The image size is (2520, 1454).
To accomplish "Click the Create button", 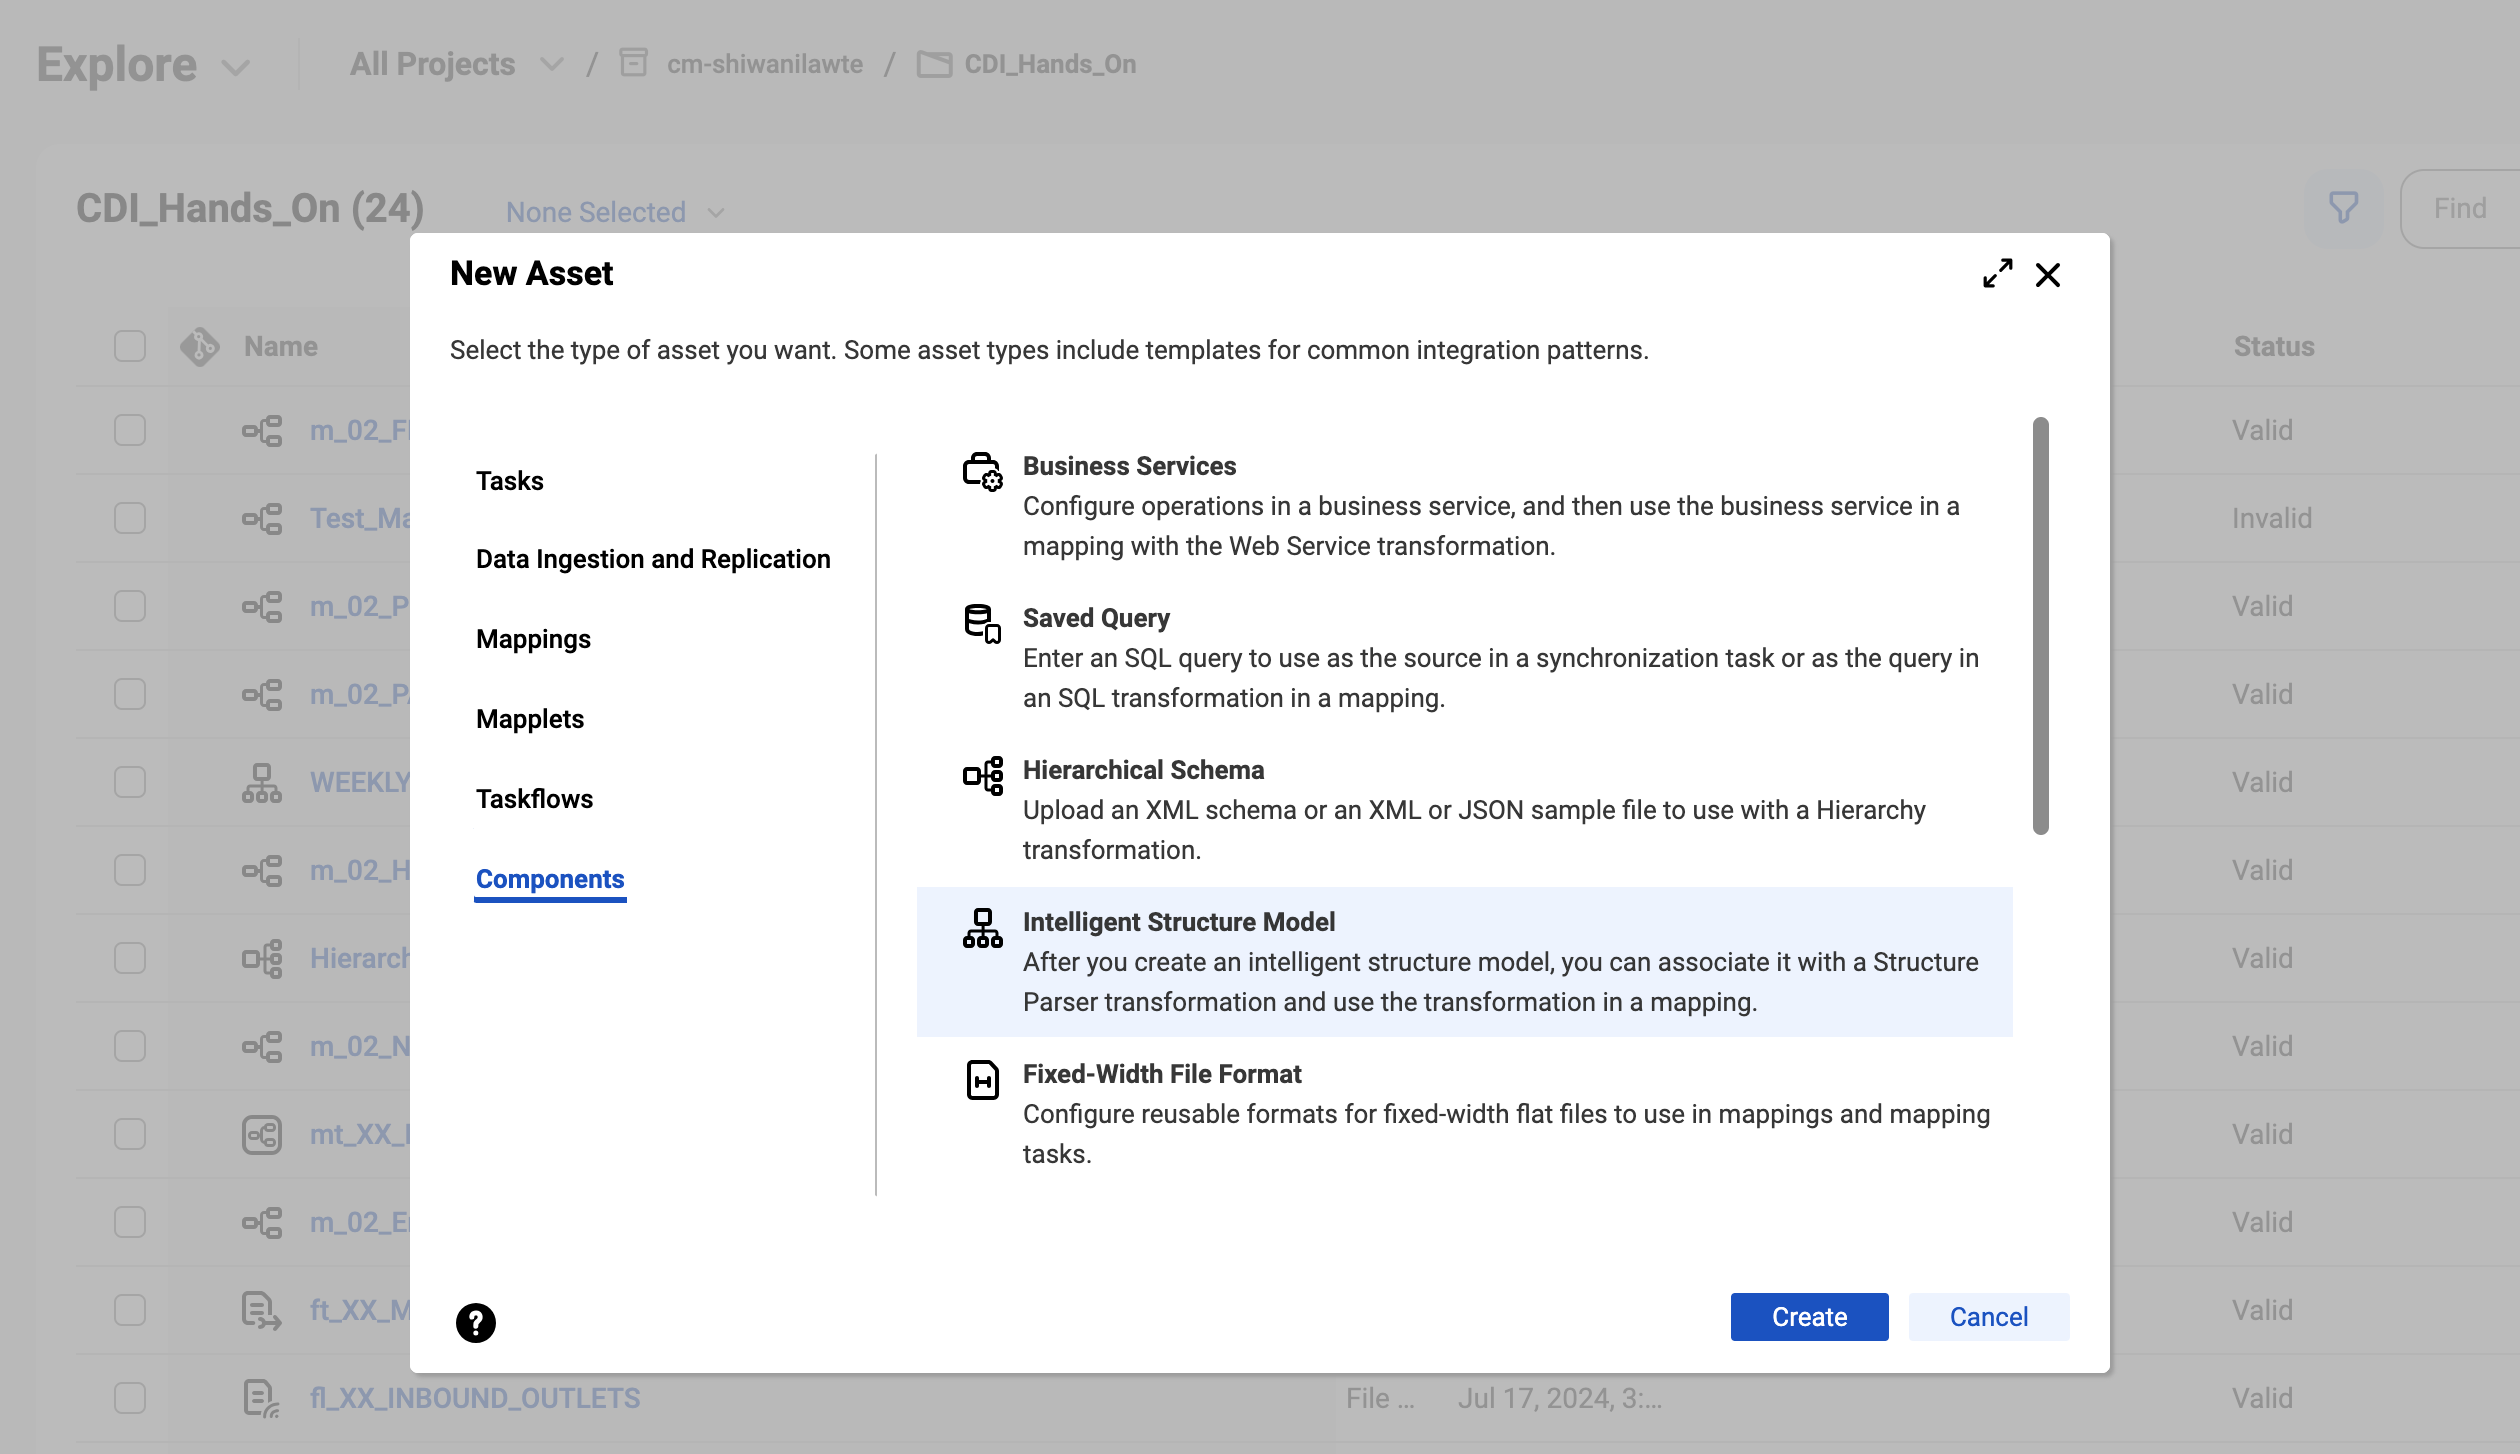I will tap(1809, 1316).
